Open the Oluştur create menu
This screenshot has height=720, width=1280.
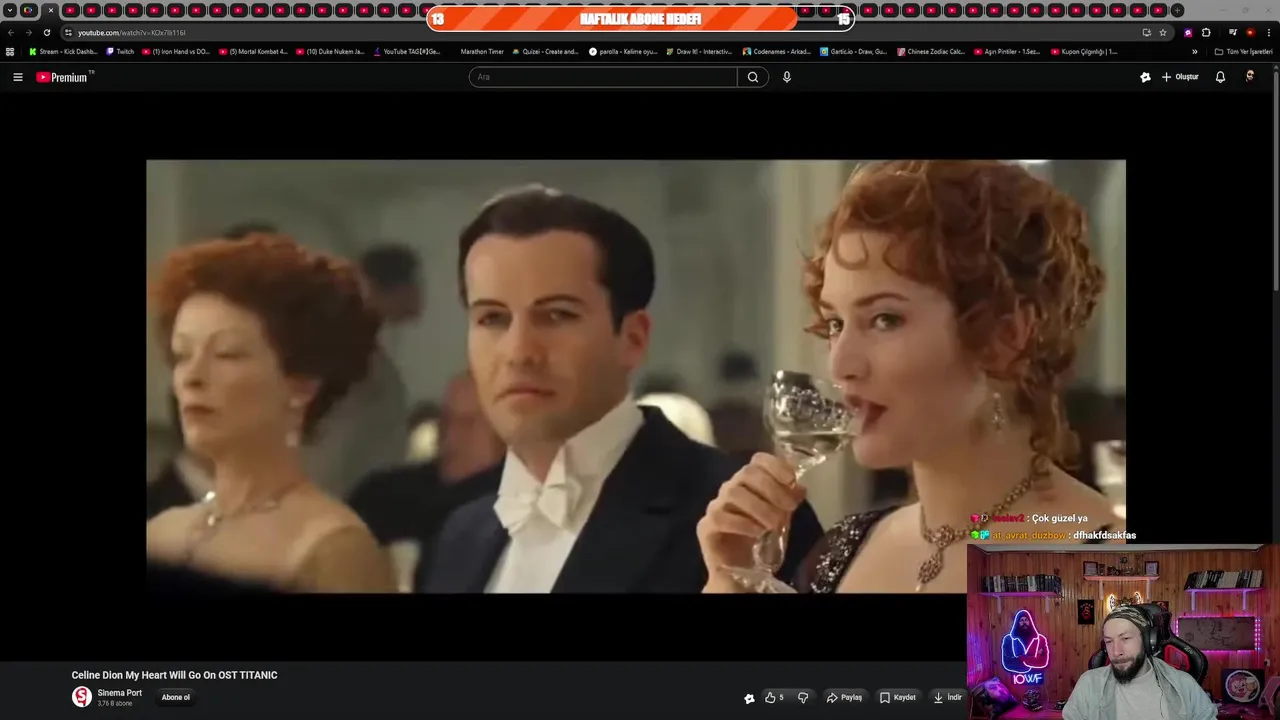point(1180,77)
